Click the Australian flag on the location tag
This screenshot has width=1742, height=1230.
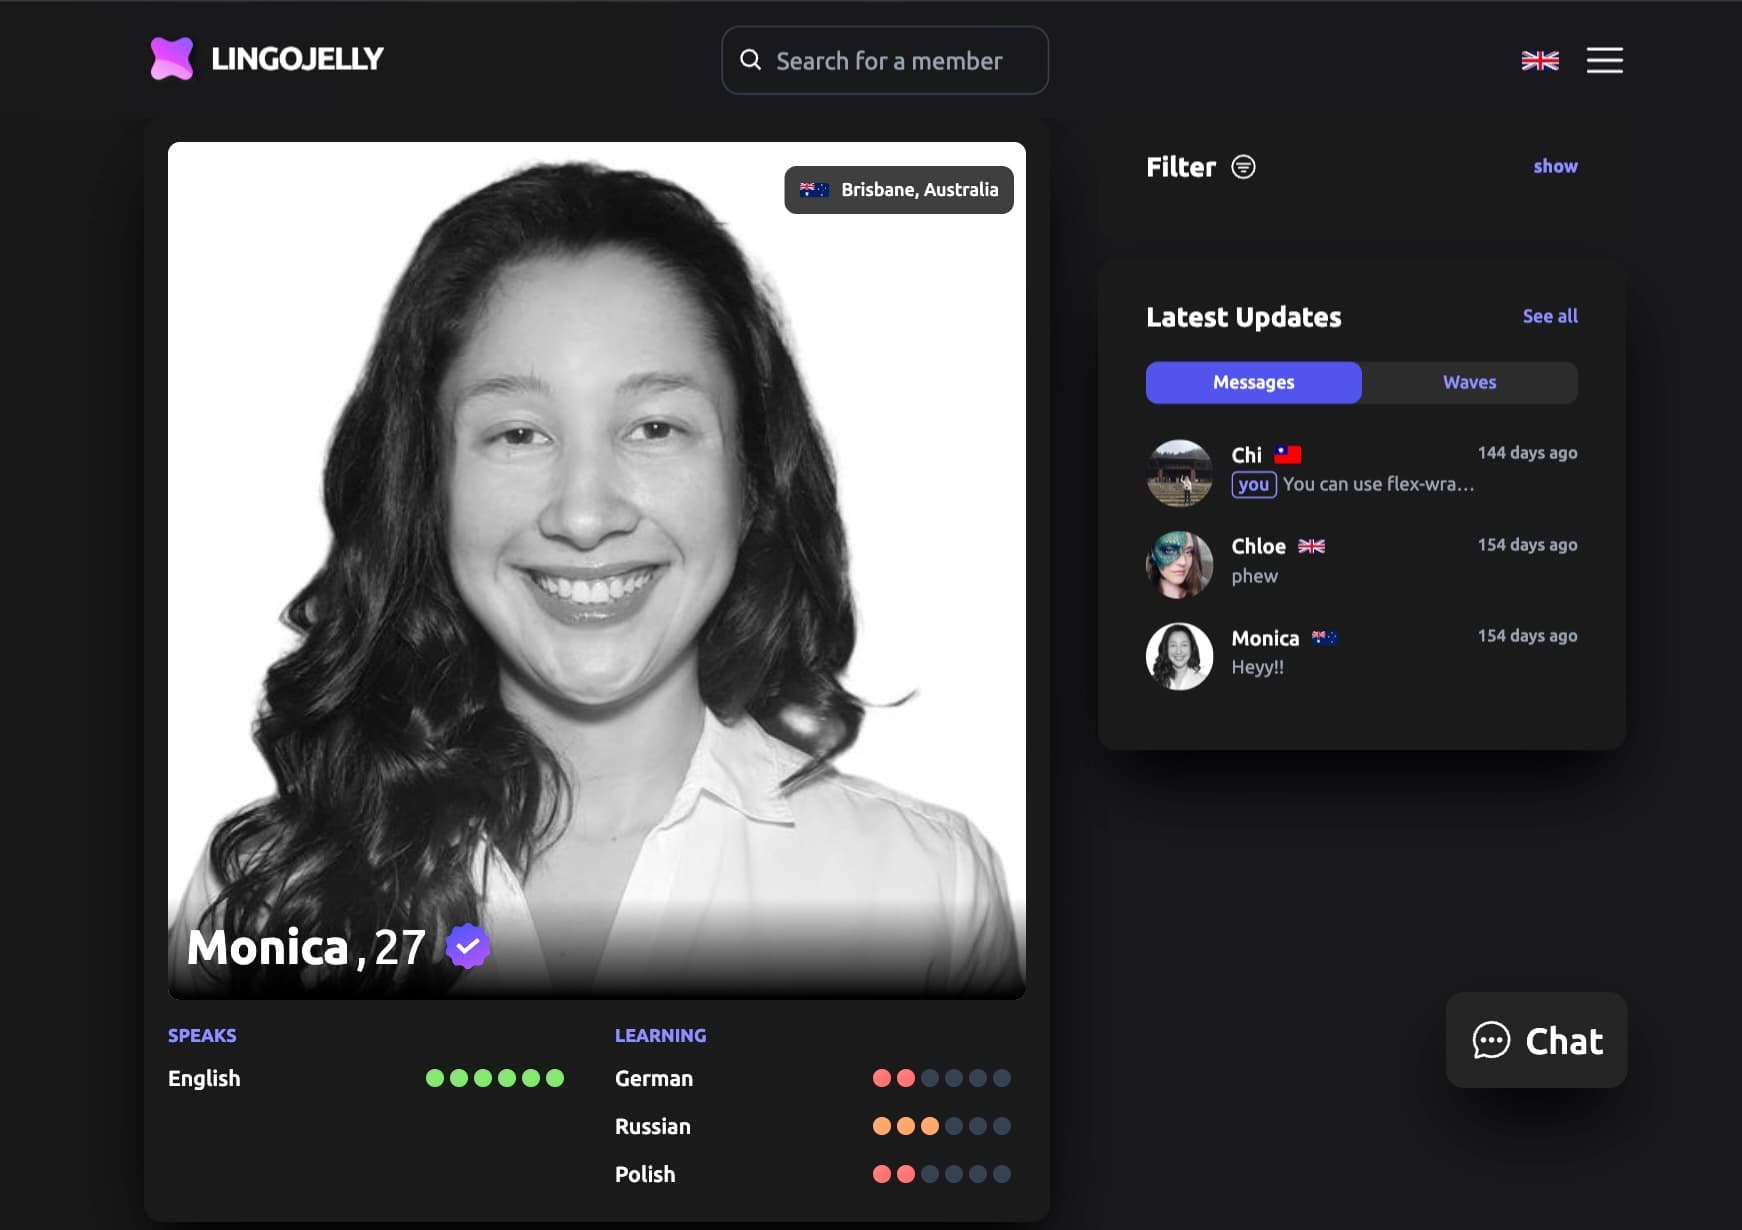click(813, 189)
